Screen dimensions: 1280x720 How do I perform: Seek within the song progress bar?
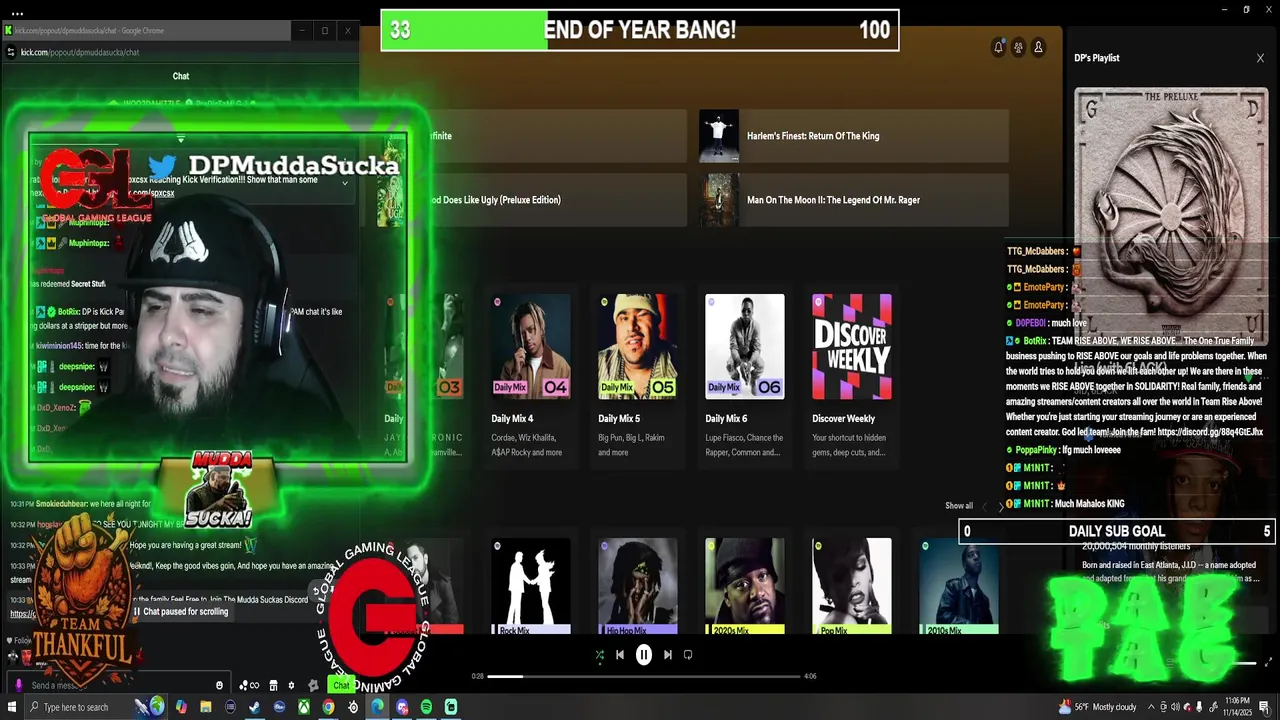coord(644,676)
